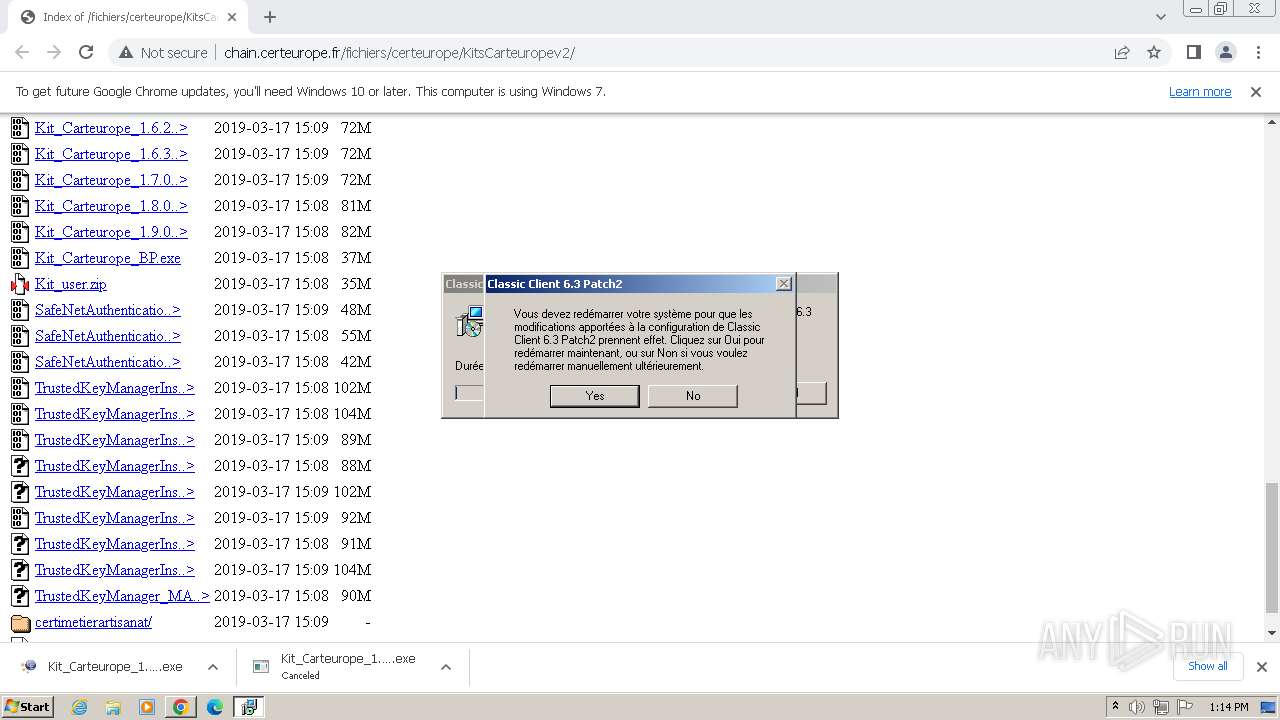1280x720 pixels.
Task: Open the Chrome three-dot menu
Action: [1258, 52]
